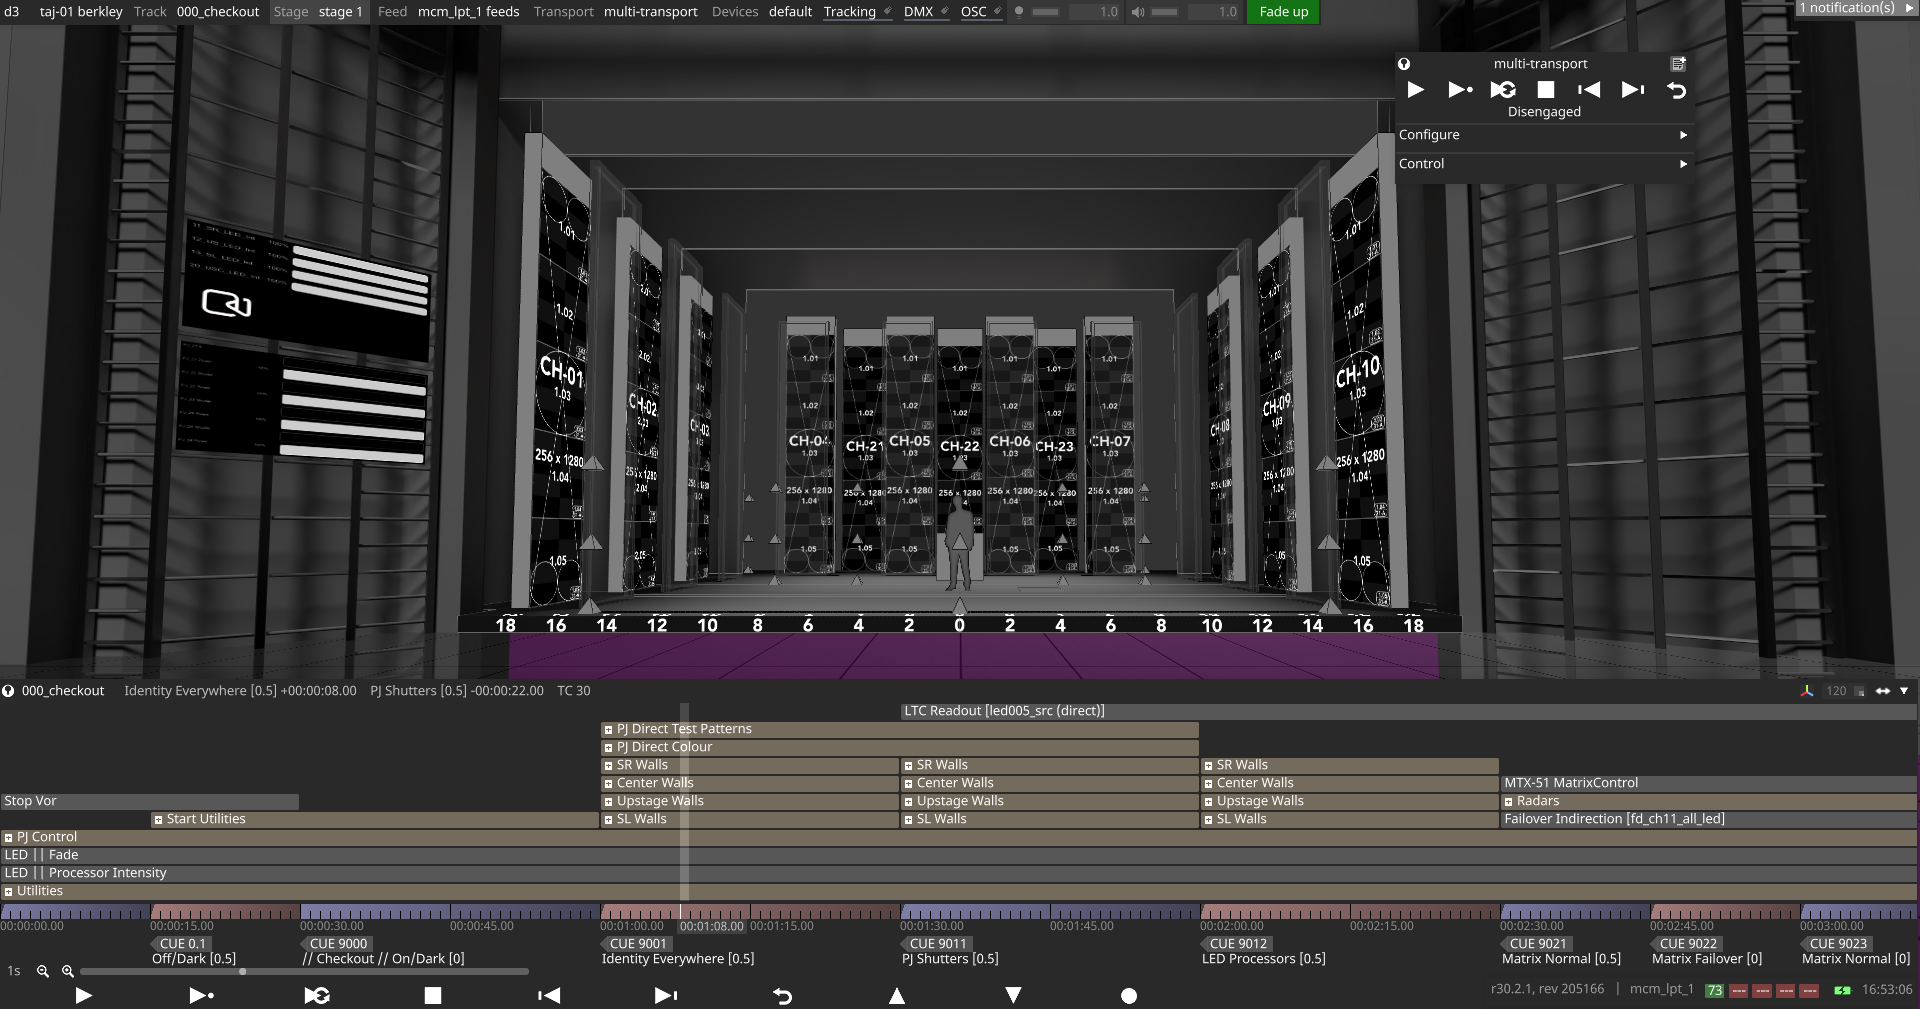Image resolution: width=1920 pixels, height=1009 pixels.
Task: Expand the PJ Control layer group
Action: (x=8, y=838)
